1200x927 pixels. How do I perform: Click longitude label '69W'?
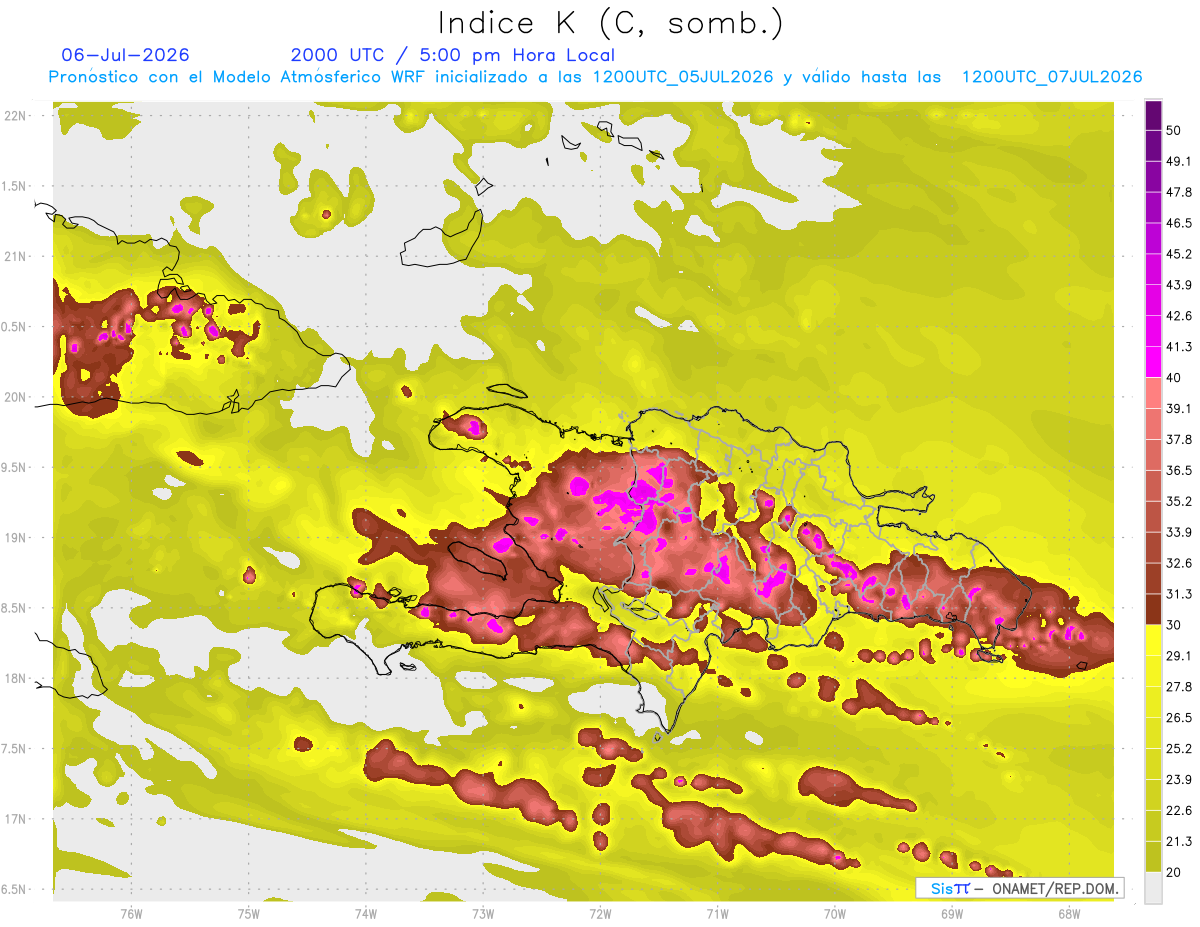[952, 914]
